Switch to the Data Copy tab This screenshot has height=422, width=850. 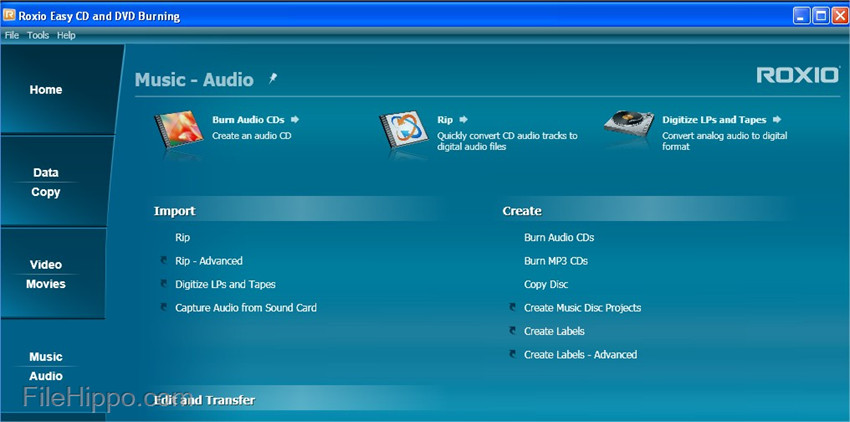pyautogui.click(x=46, y=182)
